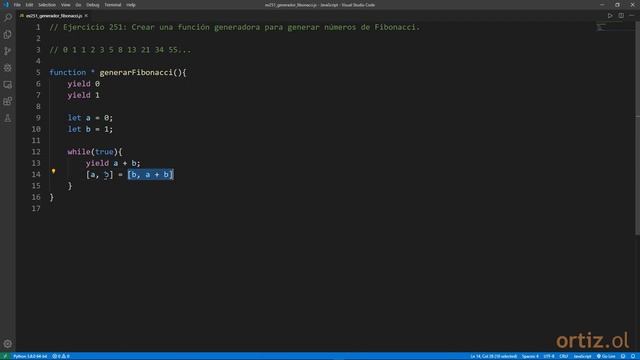
Task: Click the '0 1 1 2 3 5 8' comment
Action: tap(120, 50)
